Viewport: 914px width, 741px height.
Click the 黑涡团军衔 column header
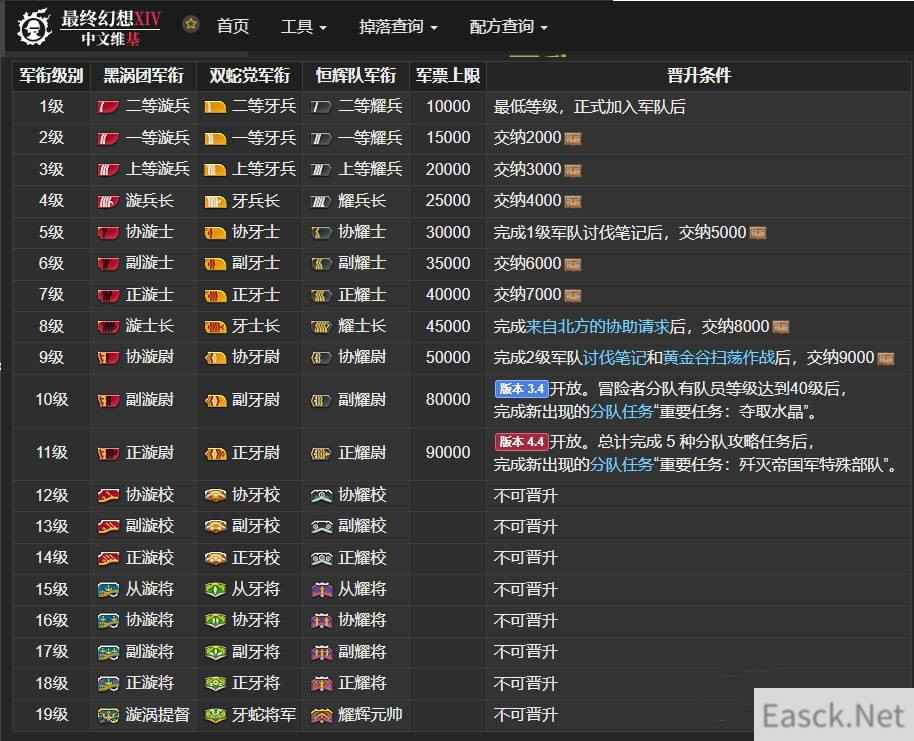pyautogui.click(x=143, y=76)
